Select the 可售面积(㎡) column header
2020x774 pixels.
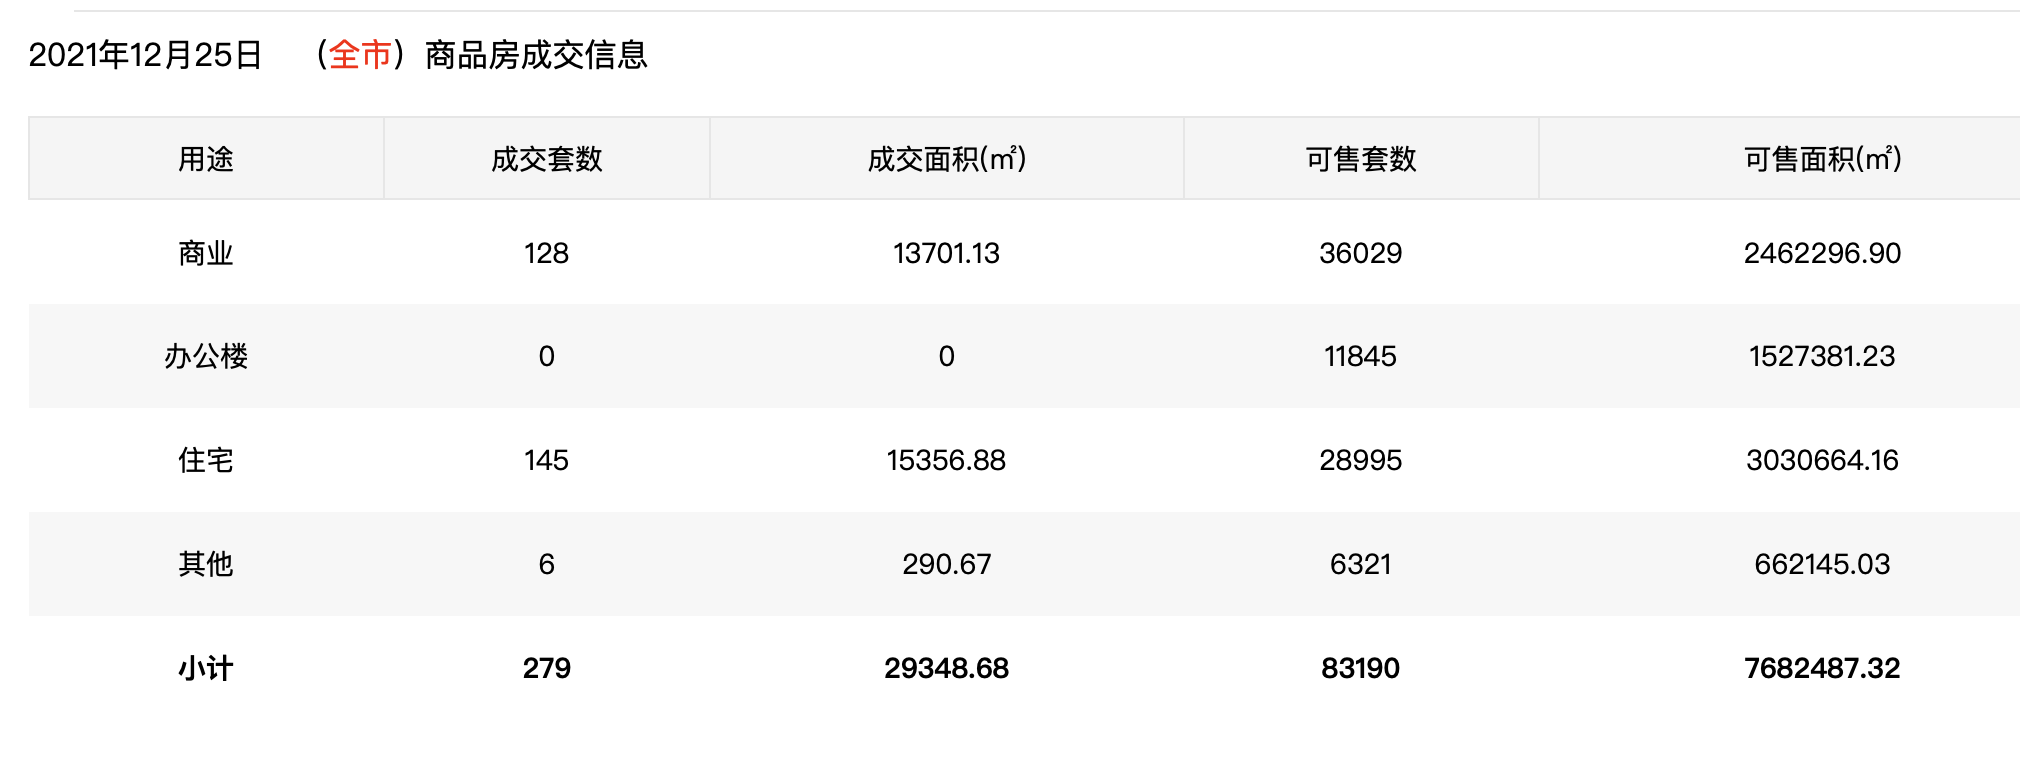pos(1822,159)
